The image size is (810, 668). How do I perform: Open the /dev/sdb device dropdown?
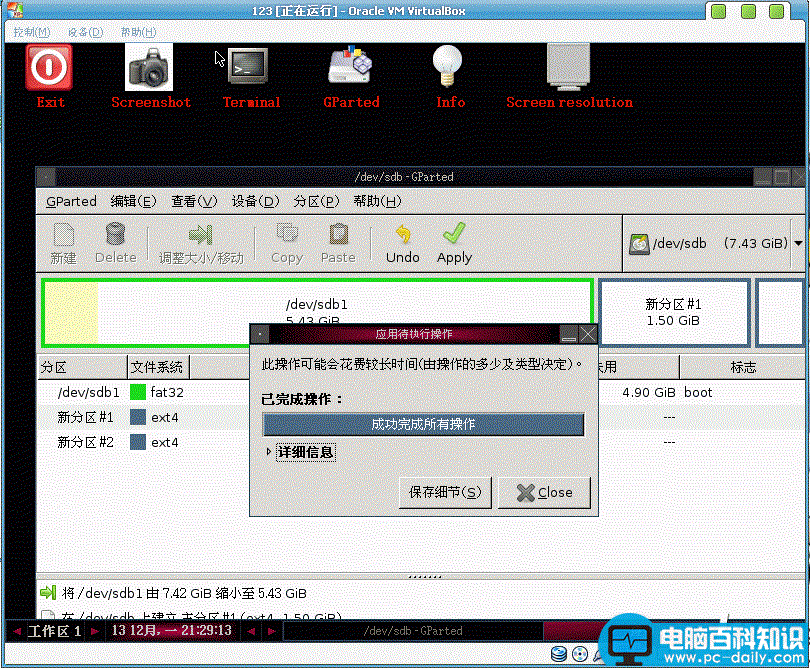716,243
